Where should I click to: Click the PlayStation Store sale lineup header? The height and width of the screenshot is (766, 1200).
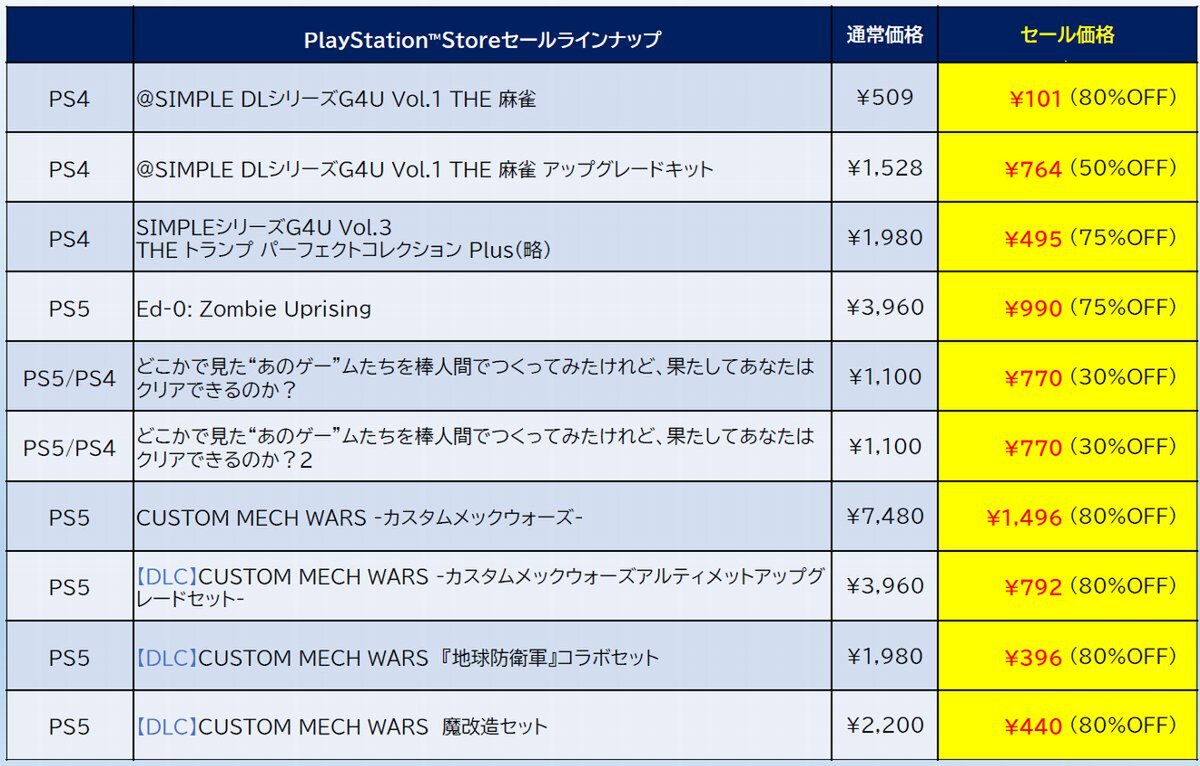click(482, 39)
